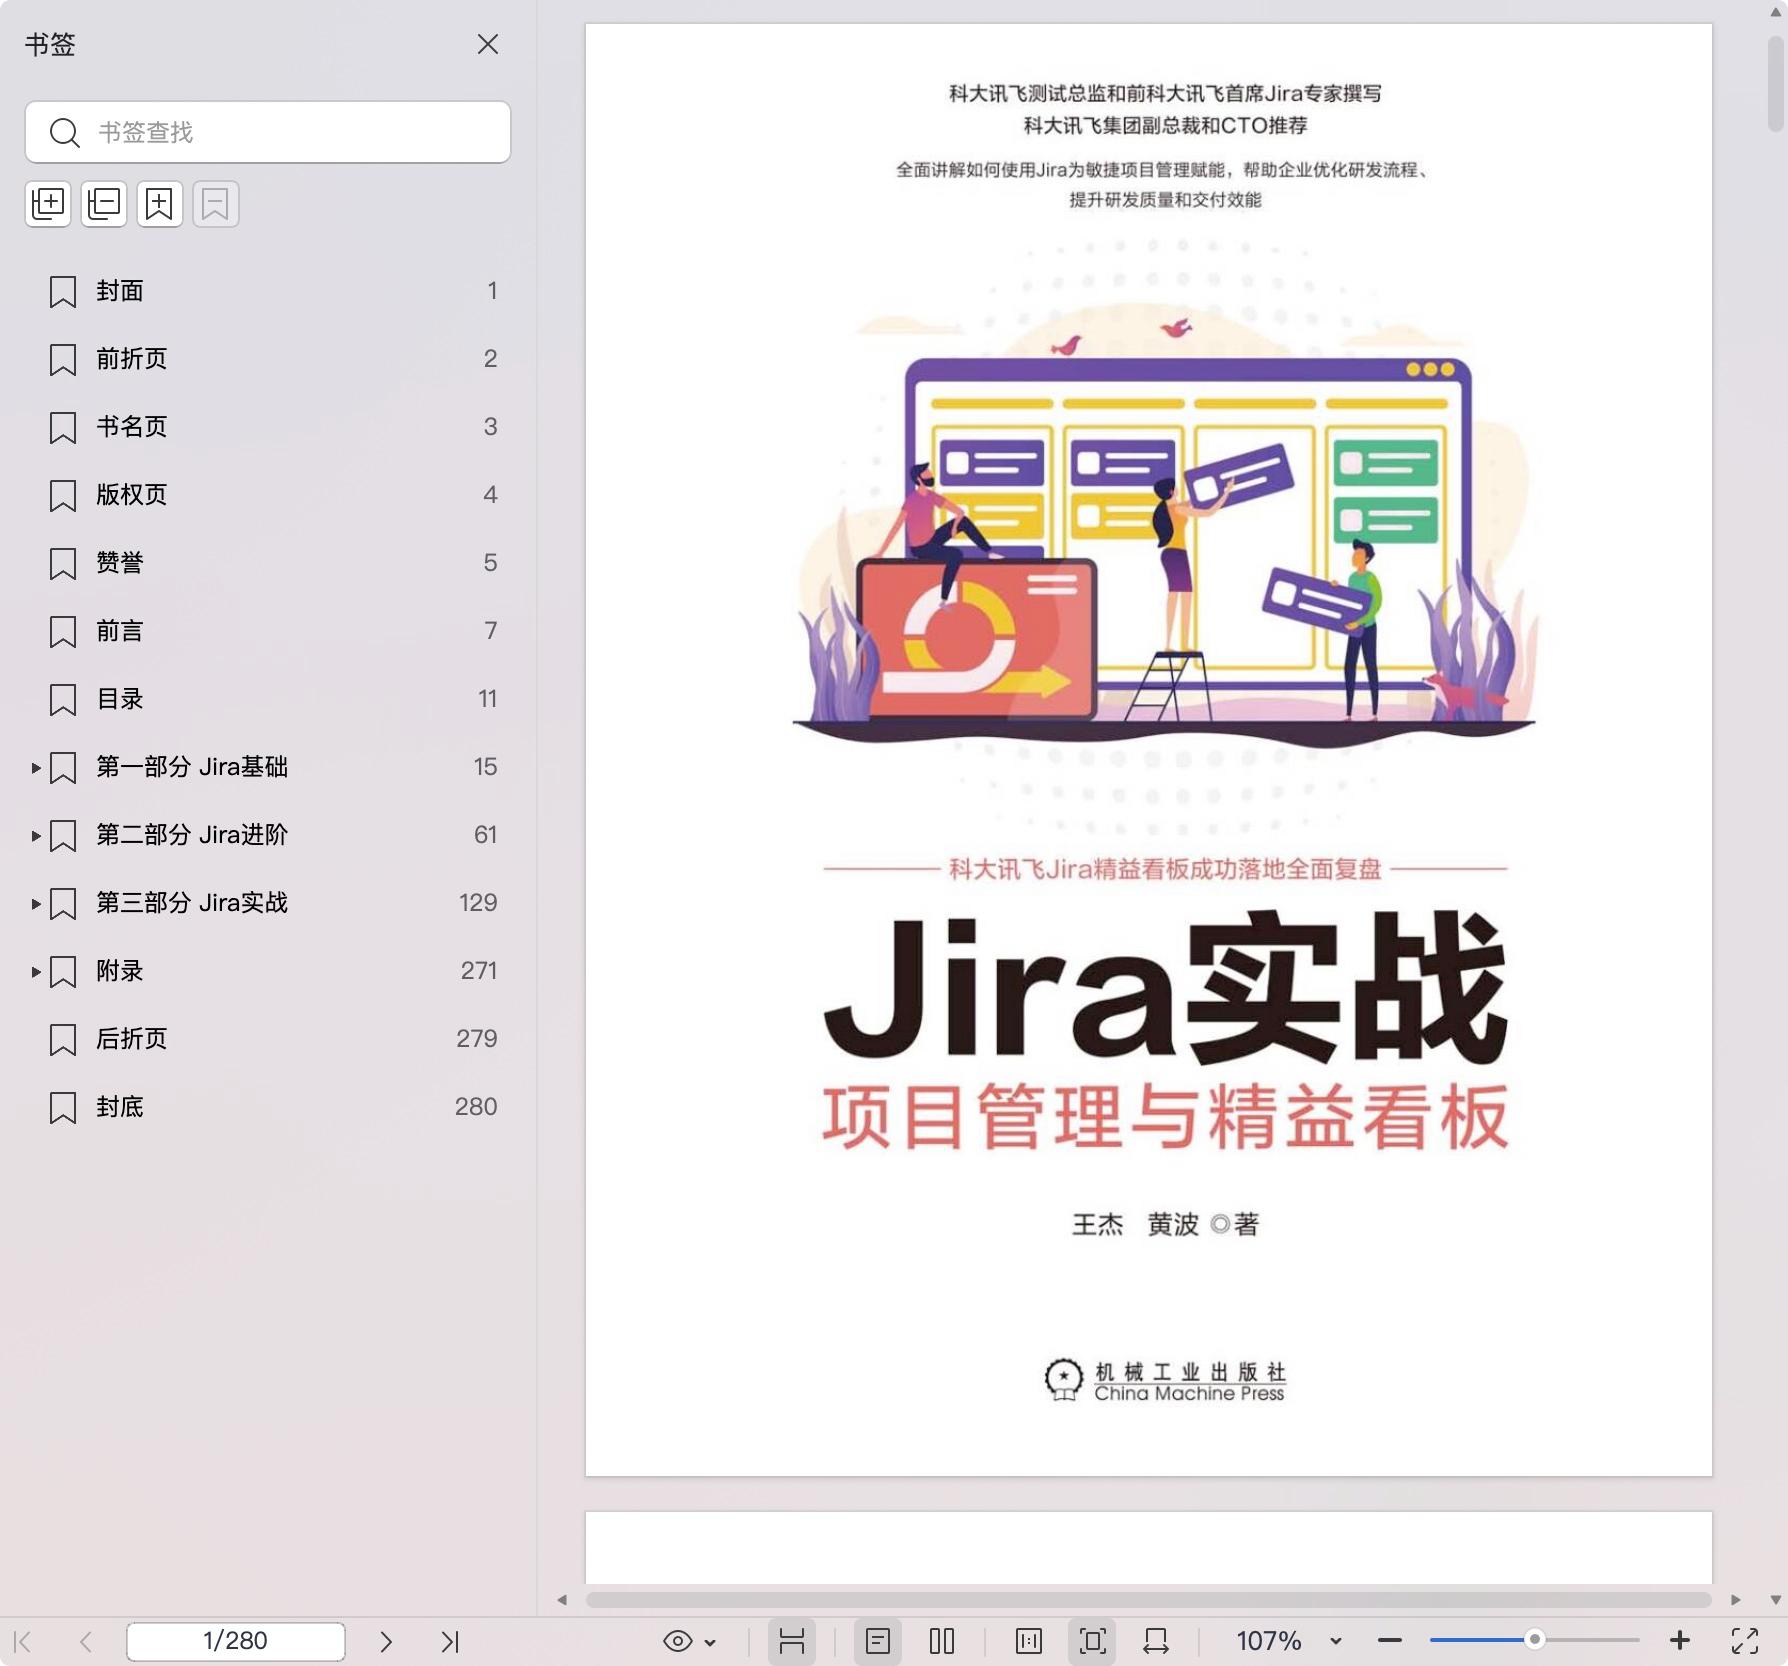Expand 第二部分 Jira进阶 triangle
This screenshot has height=1666, width=1788.
click(x=36, y=836)
